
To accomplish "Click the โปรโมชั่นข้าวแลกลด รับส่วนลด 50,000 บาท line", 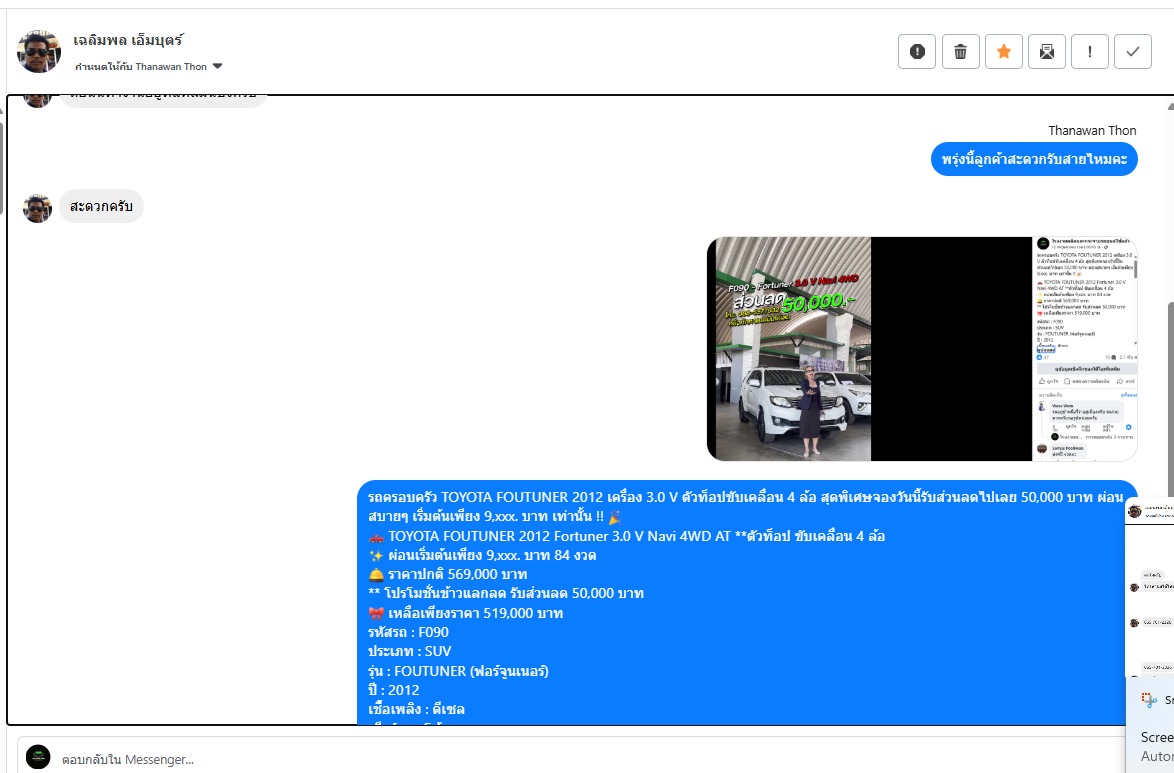I will click(x=505, y=593).
